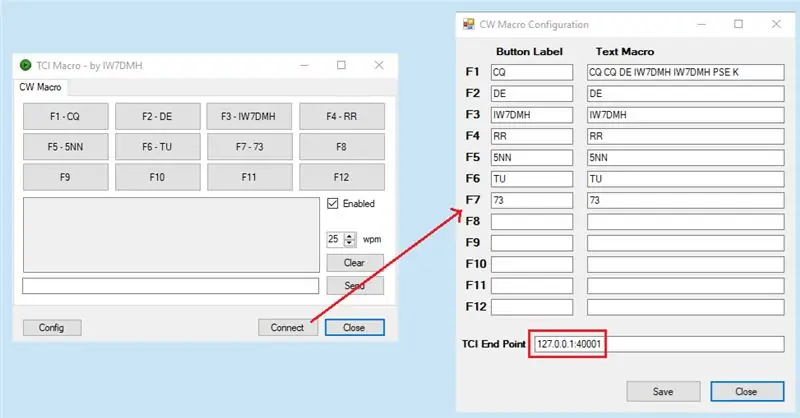Image resolution: width=800 pixels, height=418 pixels.
Task: Click the CW Macro Configuration window icon
Action: click(x=468, y=24)
